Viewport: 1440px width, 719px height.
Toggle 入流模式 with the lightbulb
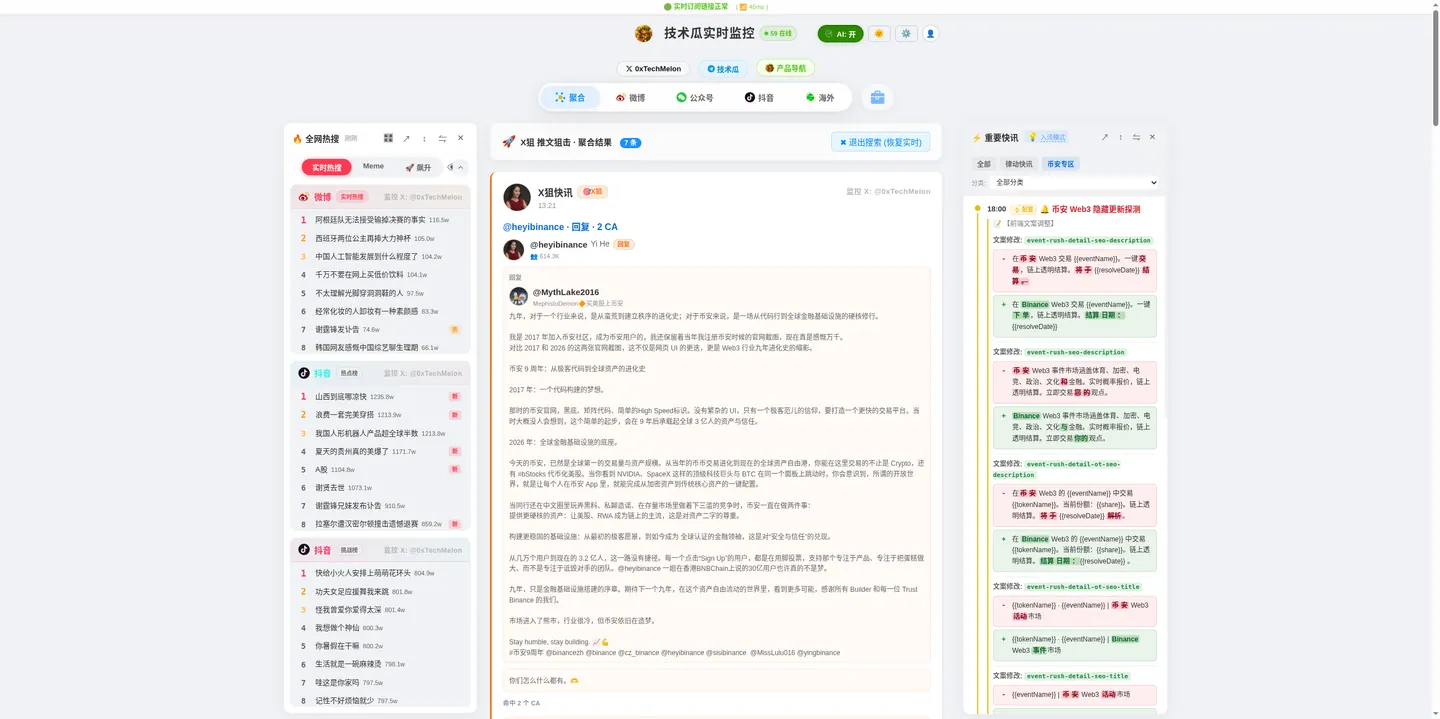[x=1047, y=137]
